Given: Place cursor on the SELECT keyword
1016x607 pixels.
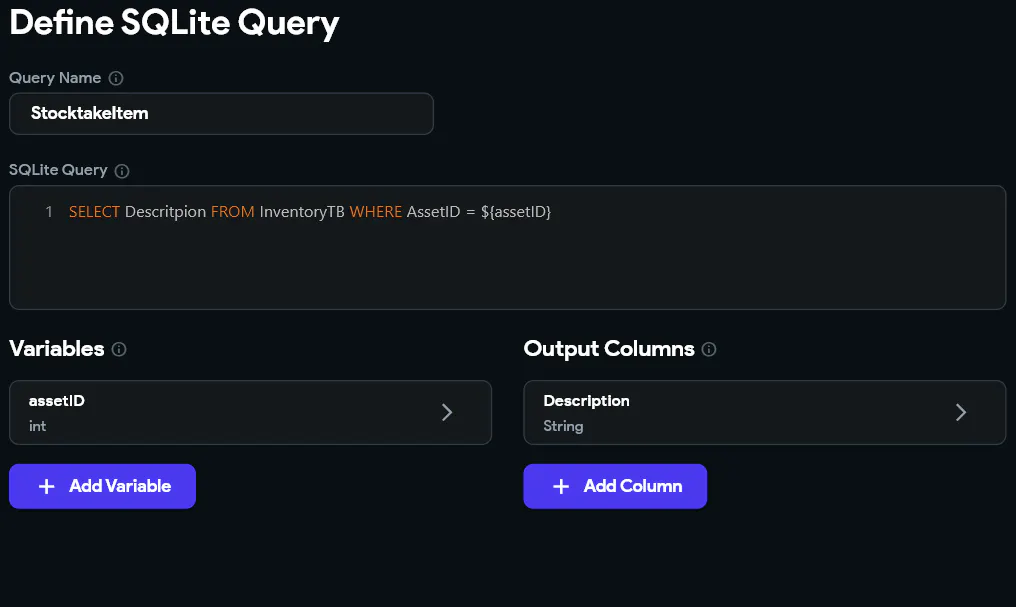Looking at the screenshot, I should pos(94,212).
